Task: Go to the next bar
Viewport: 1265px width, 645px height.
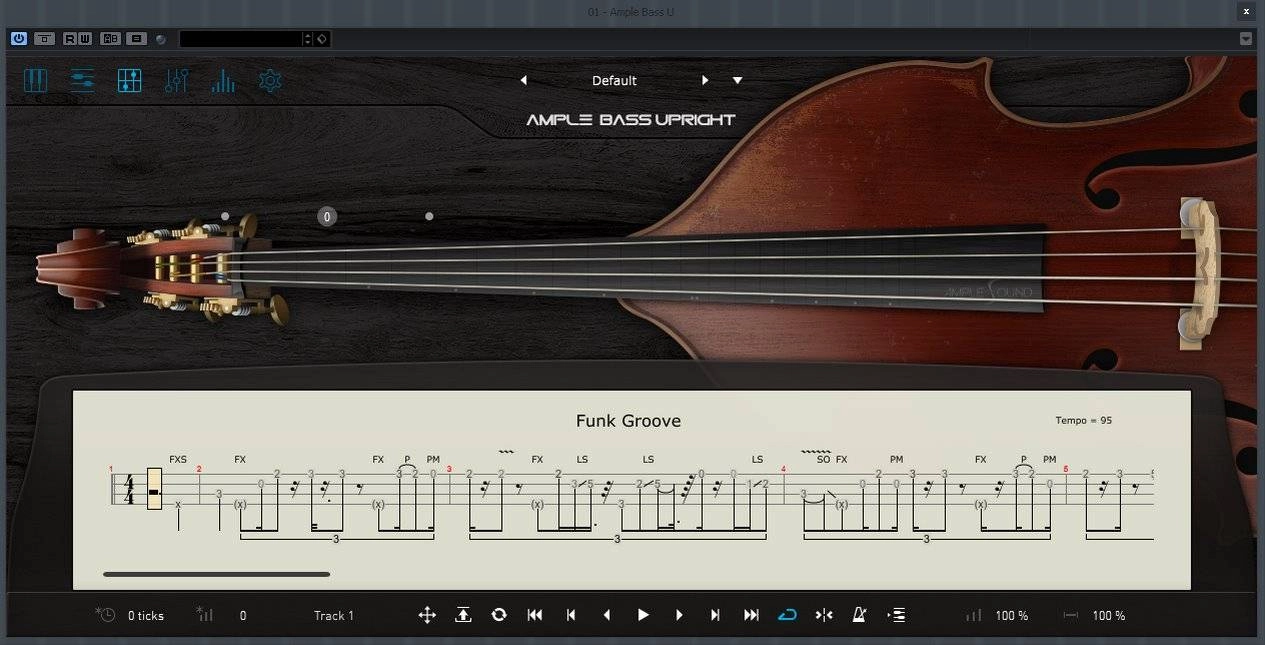Action: click(715, 615)
